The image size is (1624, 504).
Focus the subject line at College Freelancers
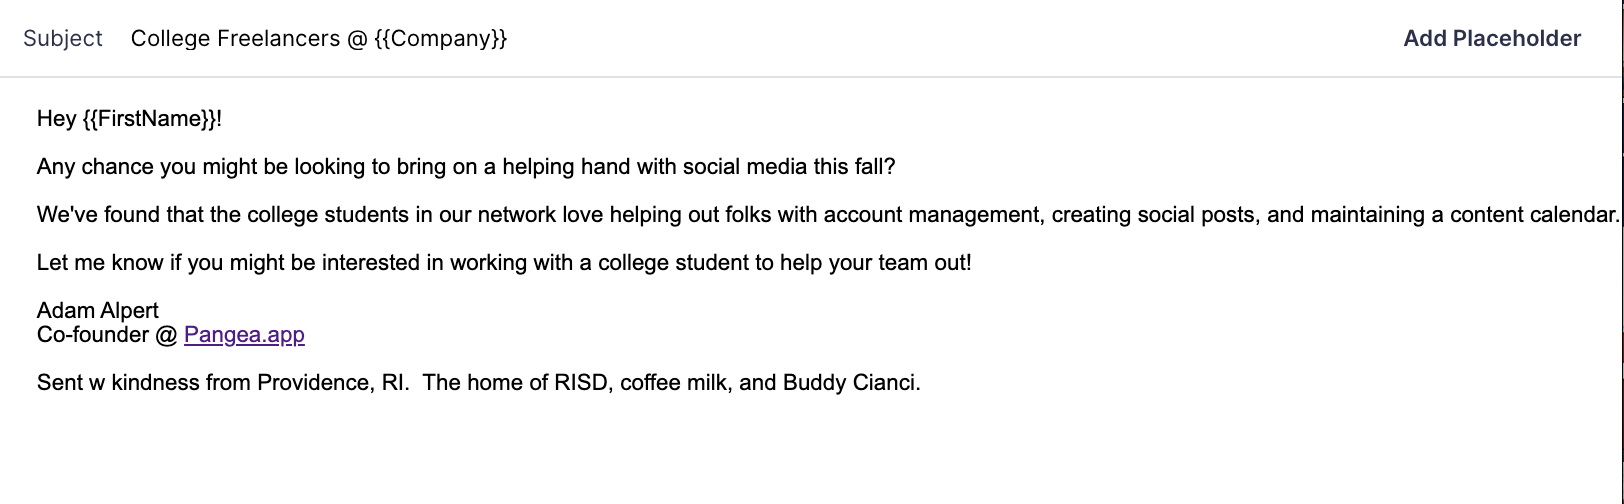click(x=235, y=39)
